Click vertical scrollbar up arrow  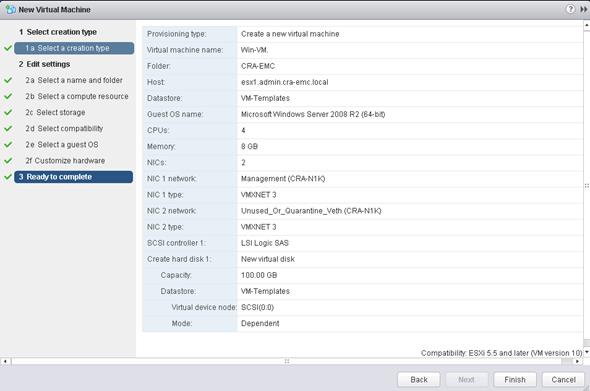(587, 25)
